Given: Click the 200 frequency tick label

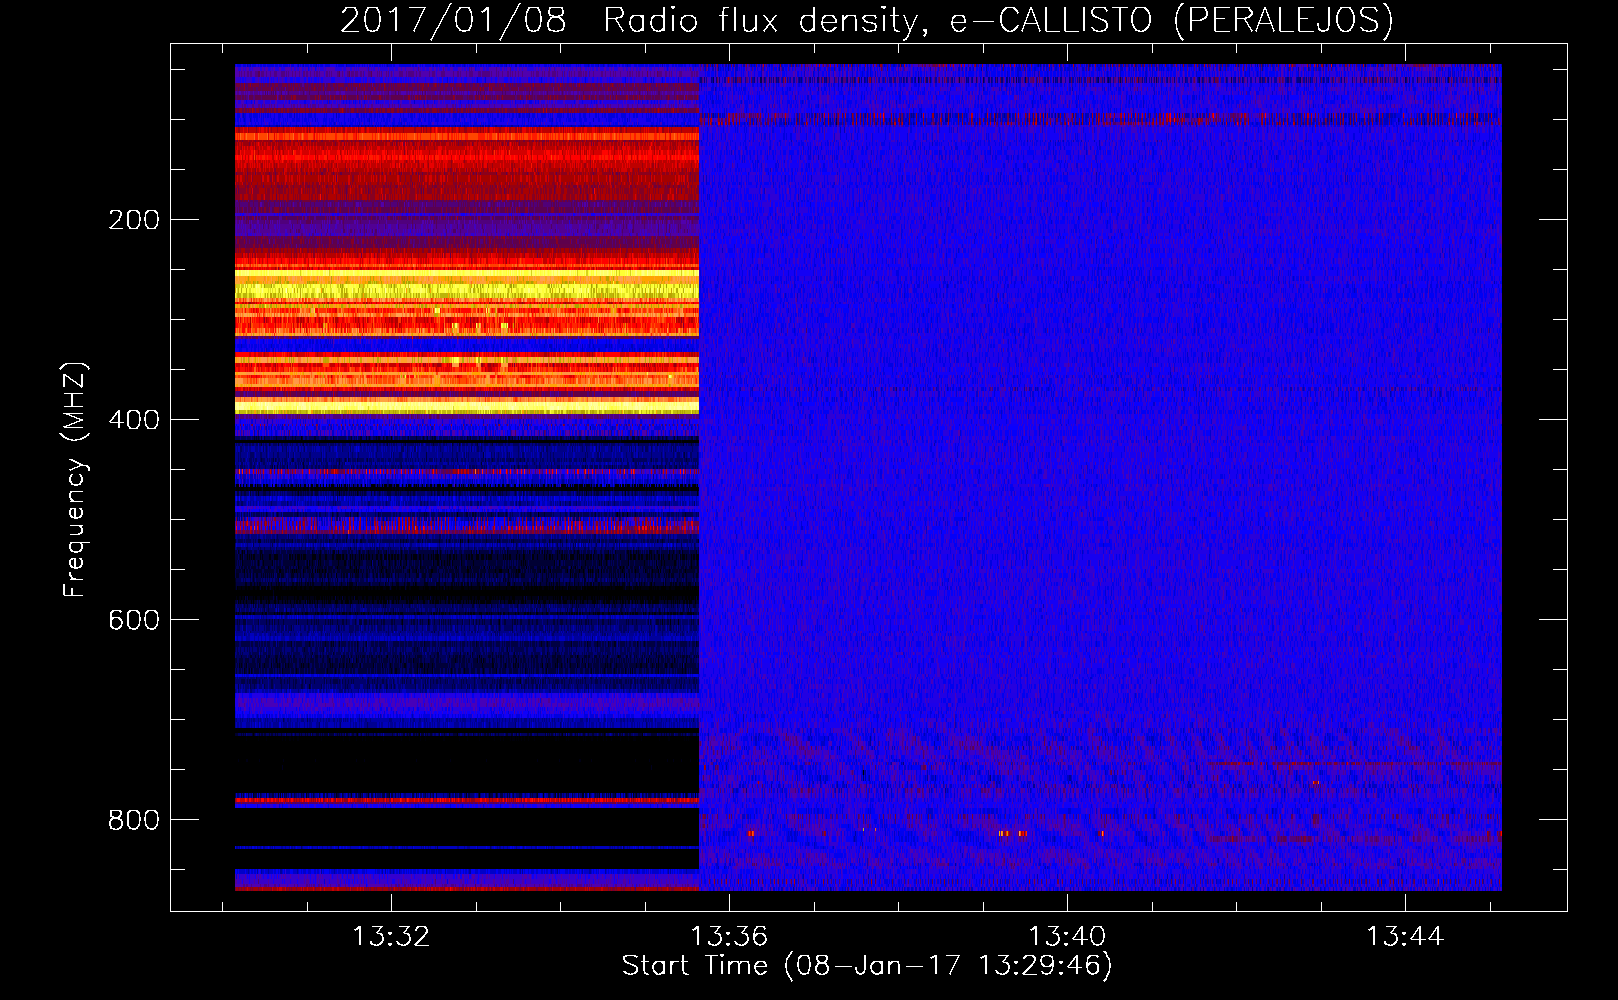Looking at the screenshot, I should pos(134,220).
